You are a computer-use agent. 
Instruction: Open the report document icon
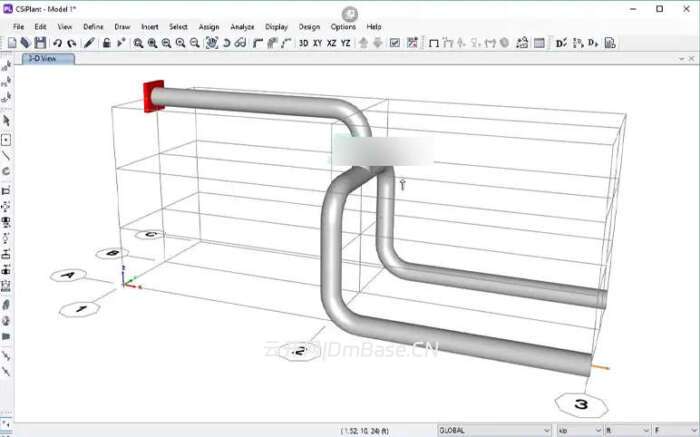click(x=610, y=43)
